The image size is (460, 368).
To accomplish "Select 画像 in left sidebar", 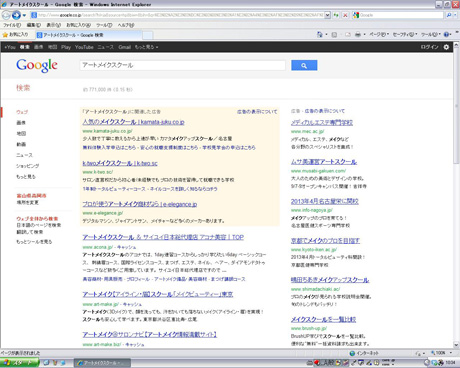I will [x=21, y=123].
